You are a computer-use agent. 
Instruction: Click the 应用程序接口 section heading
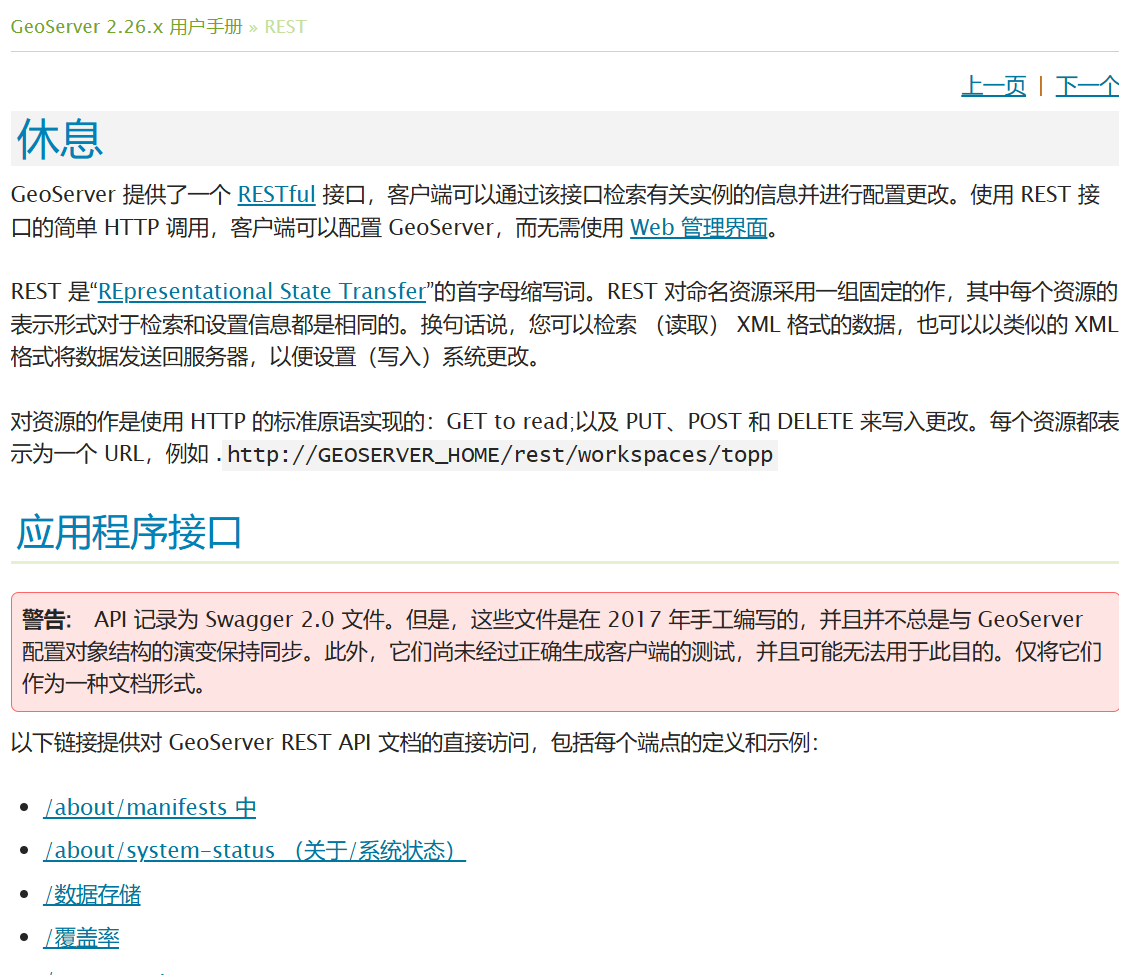[x=128, y=532]
